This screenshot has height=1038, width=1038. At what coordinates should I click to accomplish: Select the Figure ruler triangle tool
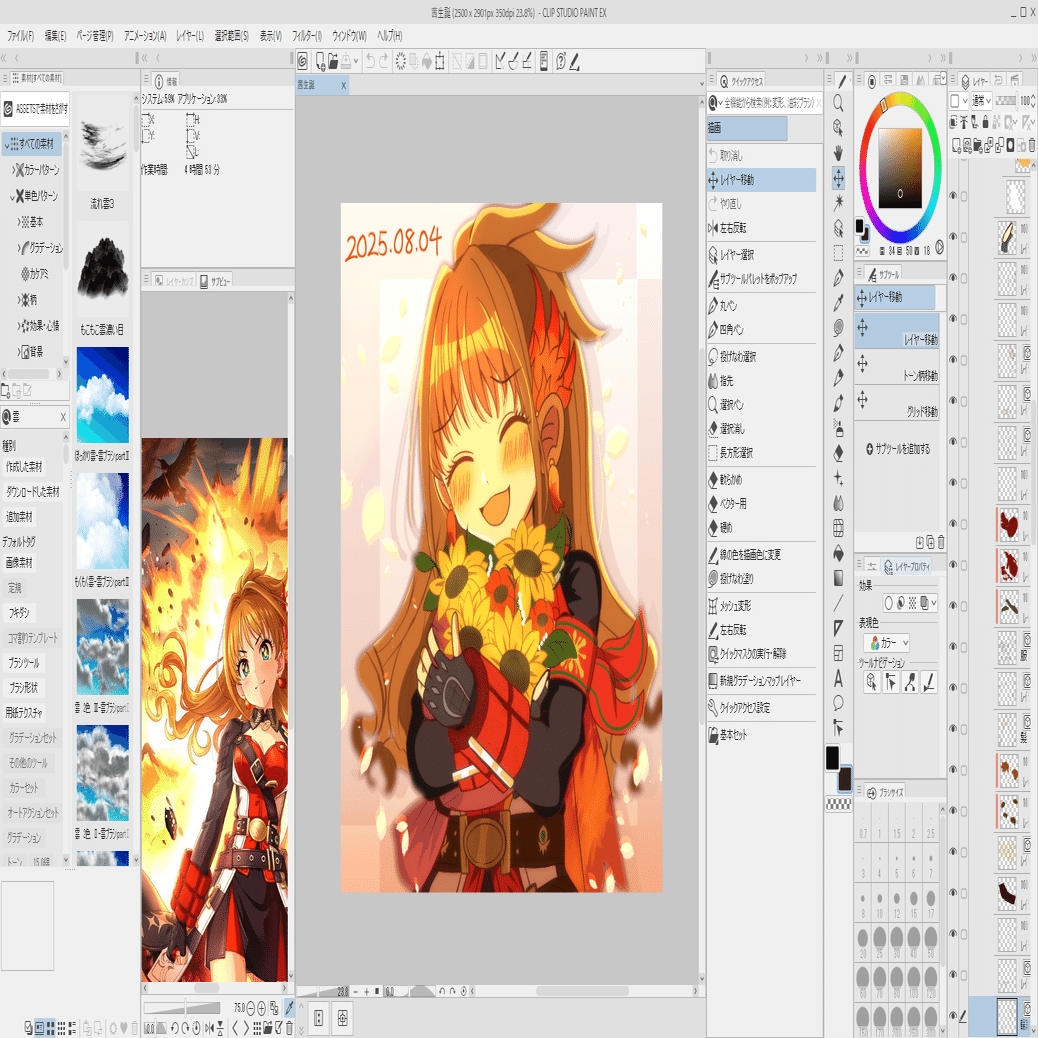(838, 628)
